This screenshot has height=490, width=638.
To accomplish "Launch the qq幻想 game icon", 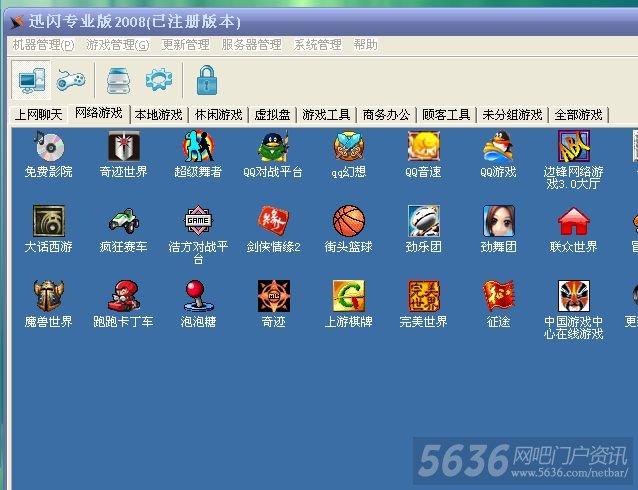I will (x=349, y=146).
